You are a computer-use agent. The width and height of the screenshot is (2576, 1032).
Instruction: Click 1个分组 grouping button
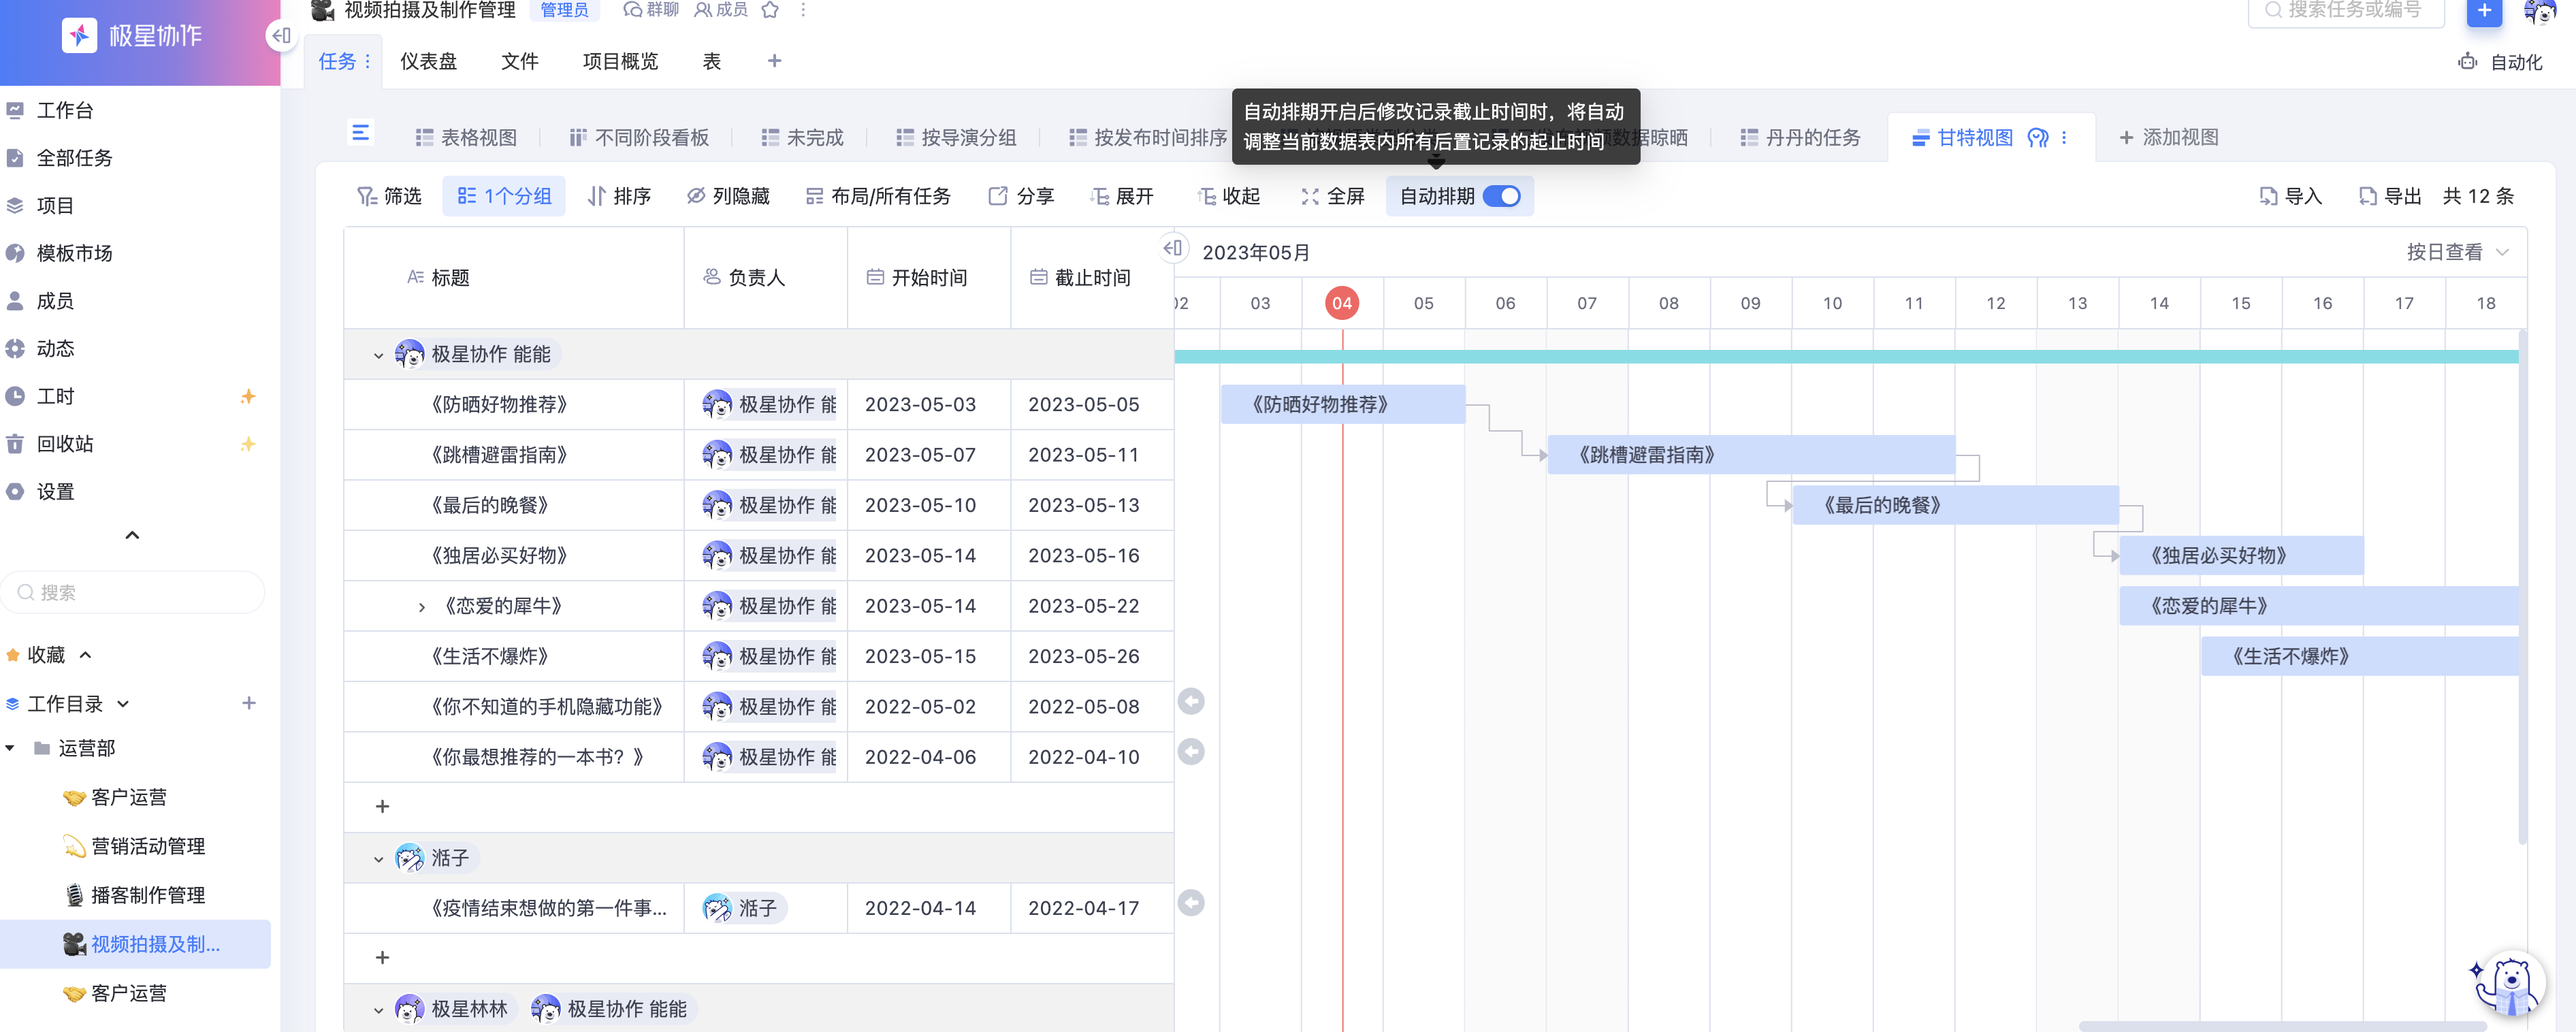[x=504, y=196]
